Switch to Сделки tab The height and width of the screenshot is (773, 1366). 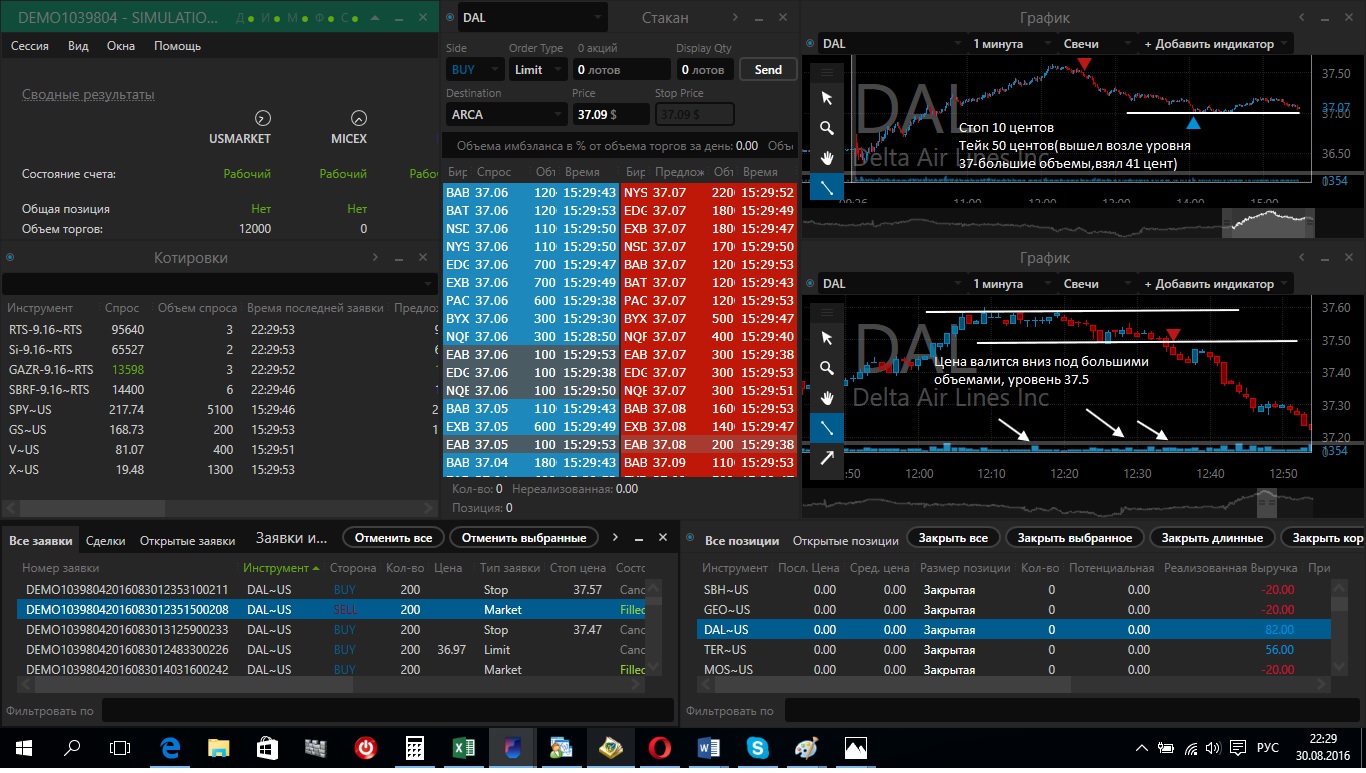coord(106,540)
